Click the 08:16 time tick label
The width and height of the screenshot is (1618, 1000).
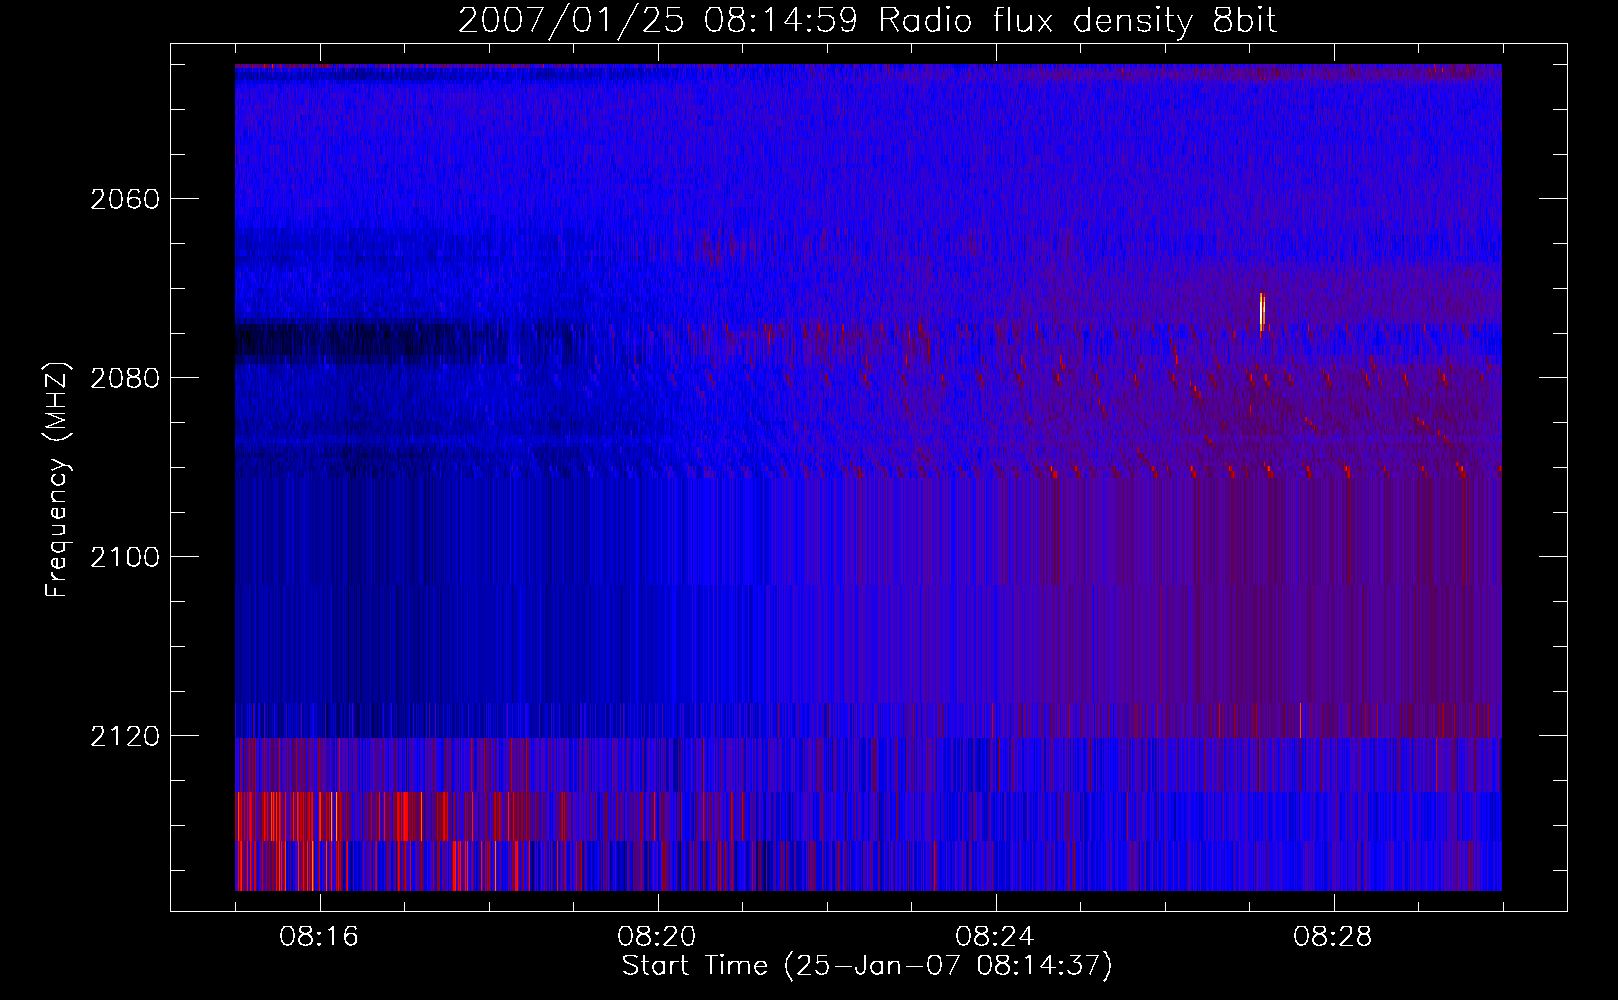click(320, 937)
